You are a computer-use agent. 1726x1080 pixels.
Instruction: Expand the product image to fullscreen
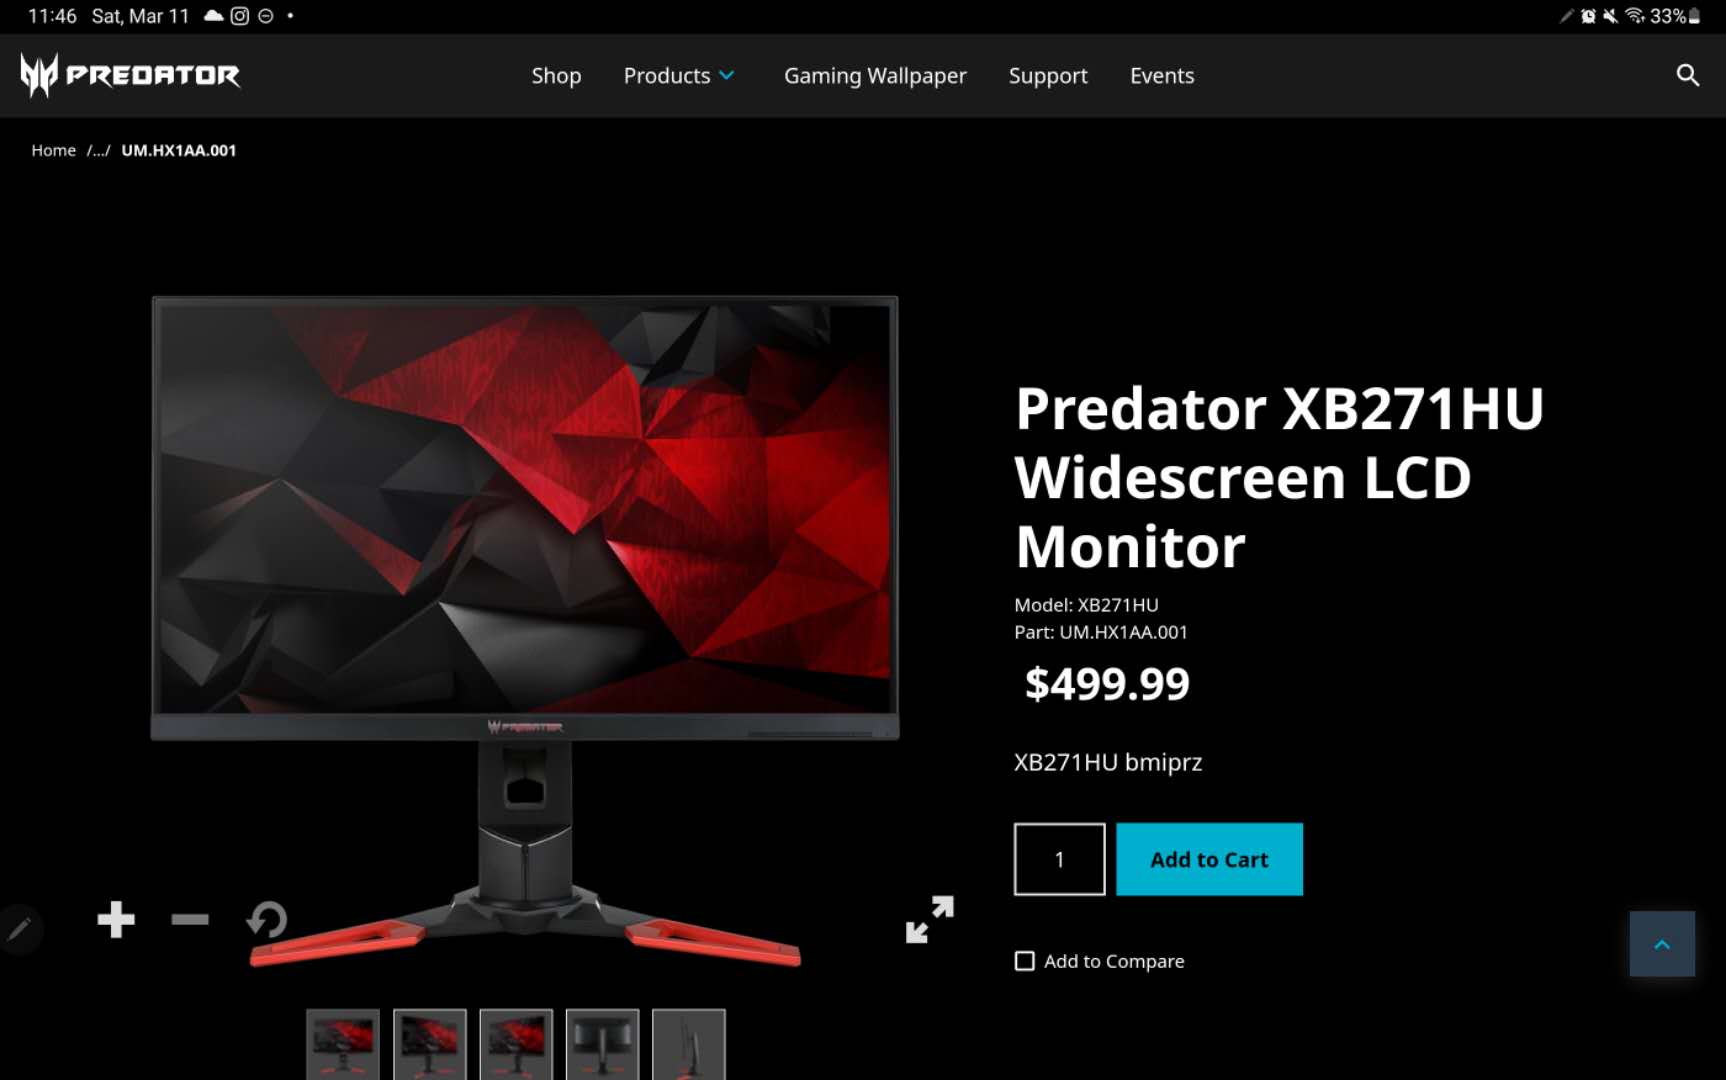click(x=930, y=919)
